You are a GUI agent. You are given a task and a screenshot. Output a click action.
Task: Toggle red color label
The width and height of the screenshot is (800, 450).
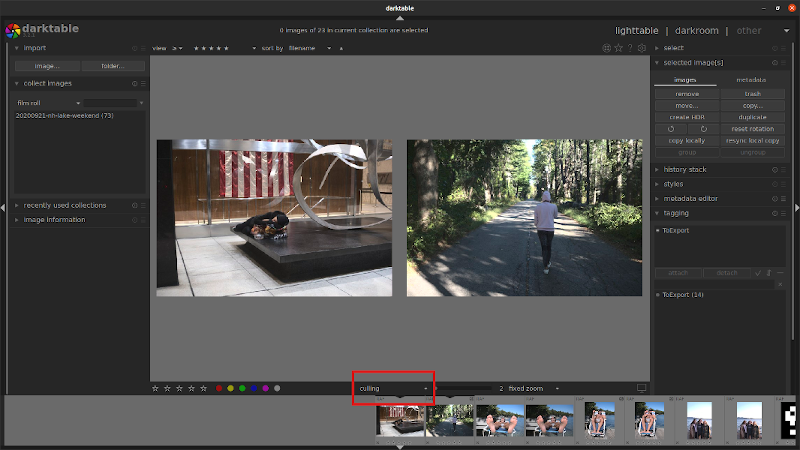coord(219,388)
